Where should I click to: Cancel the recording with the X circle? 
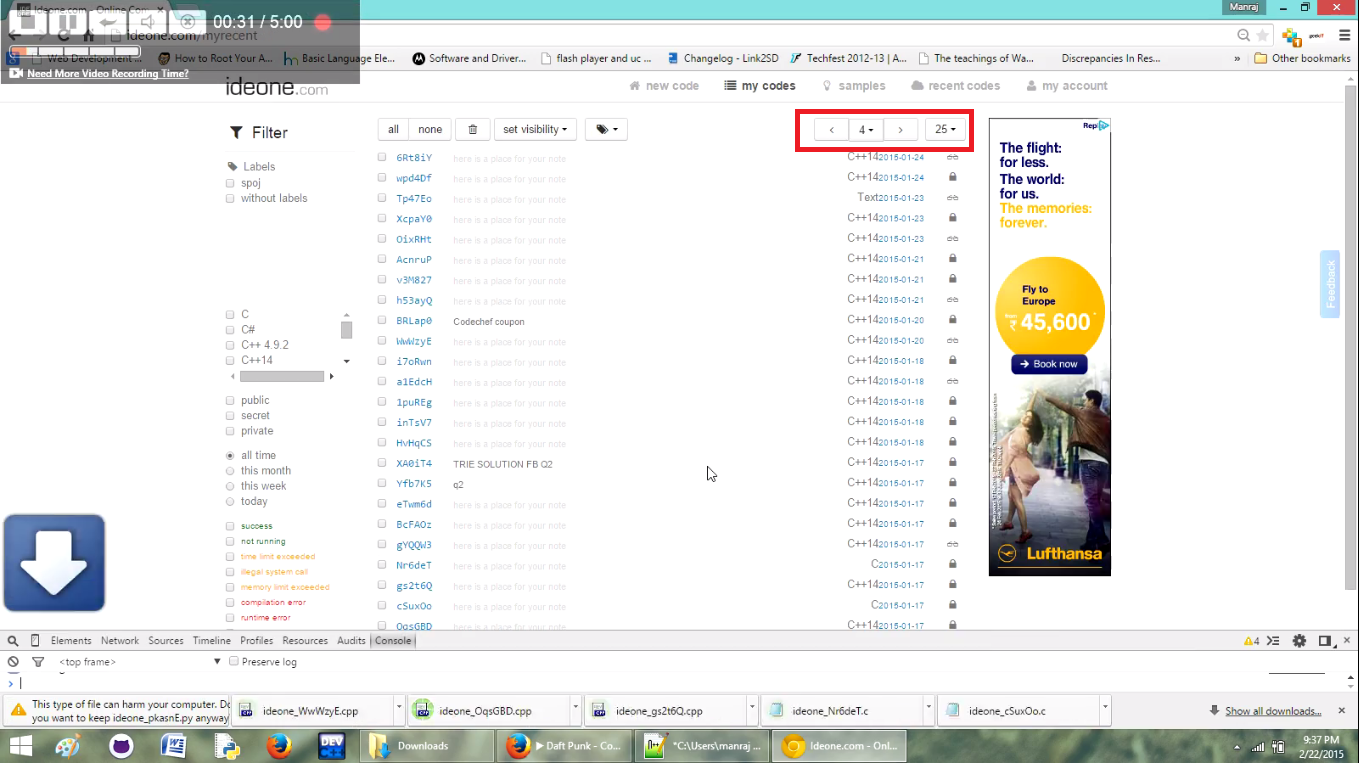point(187,22)
